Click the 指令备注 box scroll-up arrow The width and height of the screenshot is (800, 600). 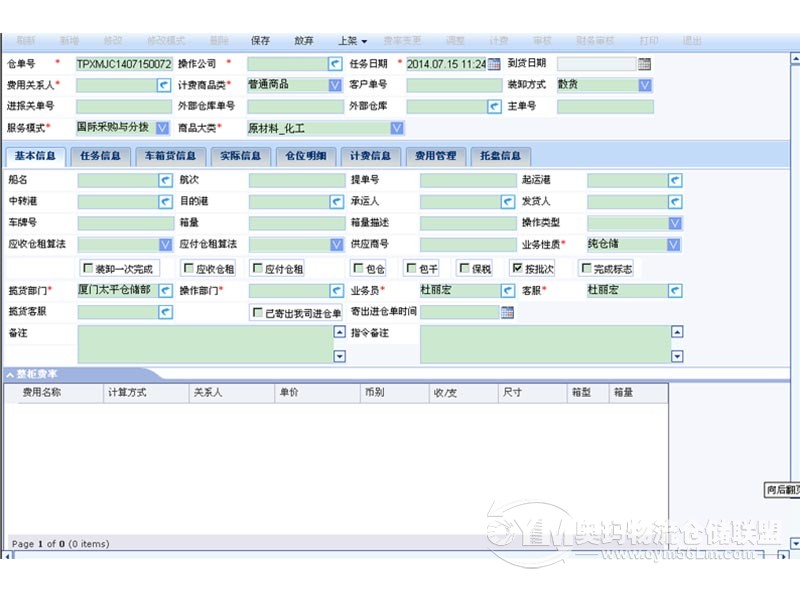(677, 332)
